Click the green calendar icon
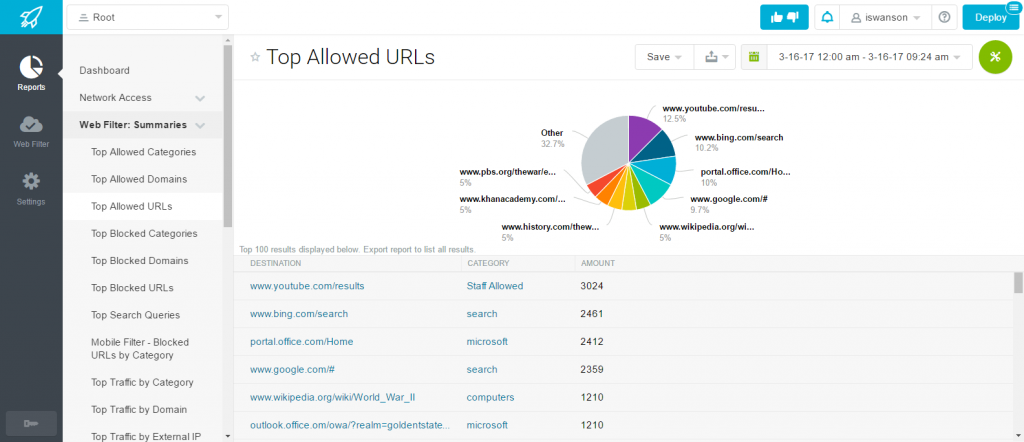This screenshot has height=442, width=1024. (754, 57)
